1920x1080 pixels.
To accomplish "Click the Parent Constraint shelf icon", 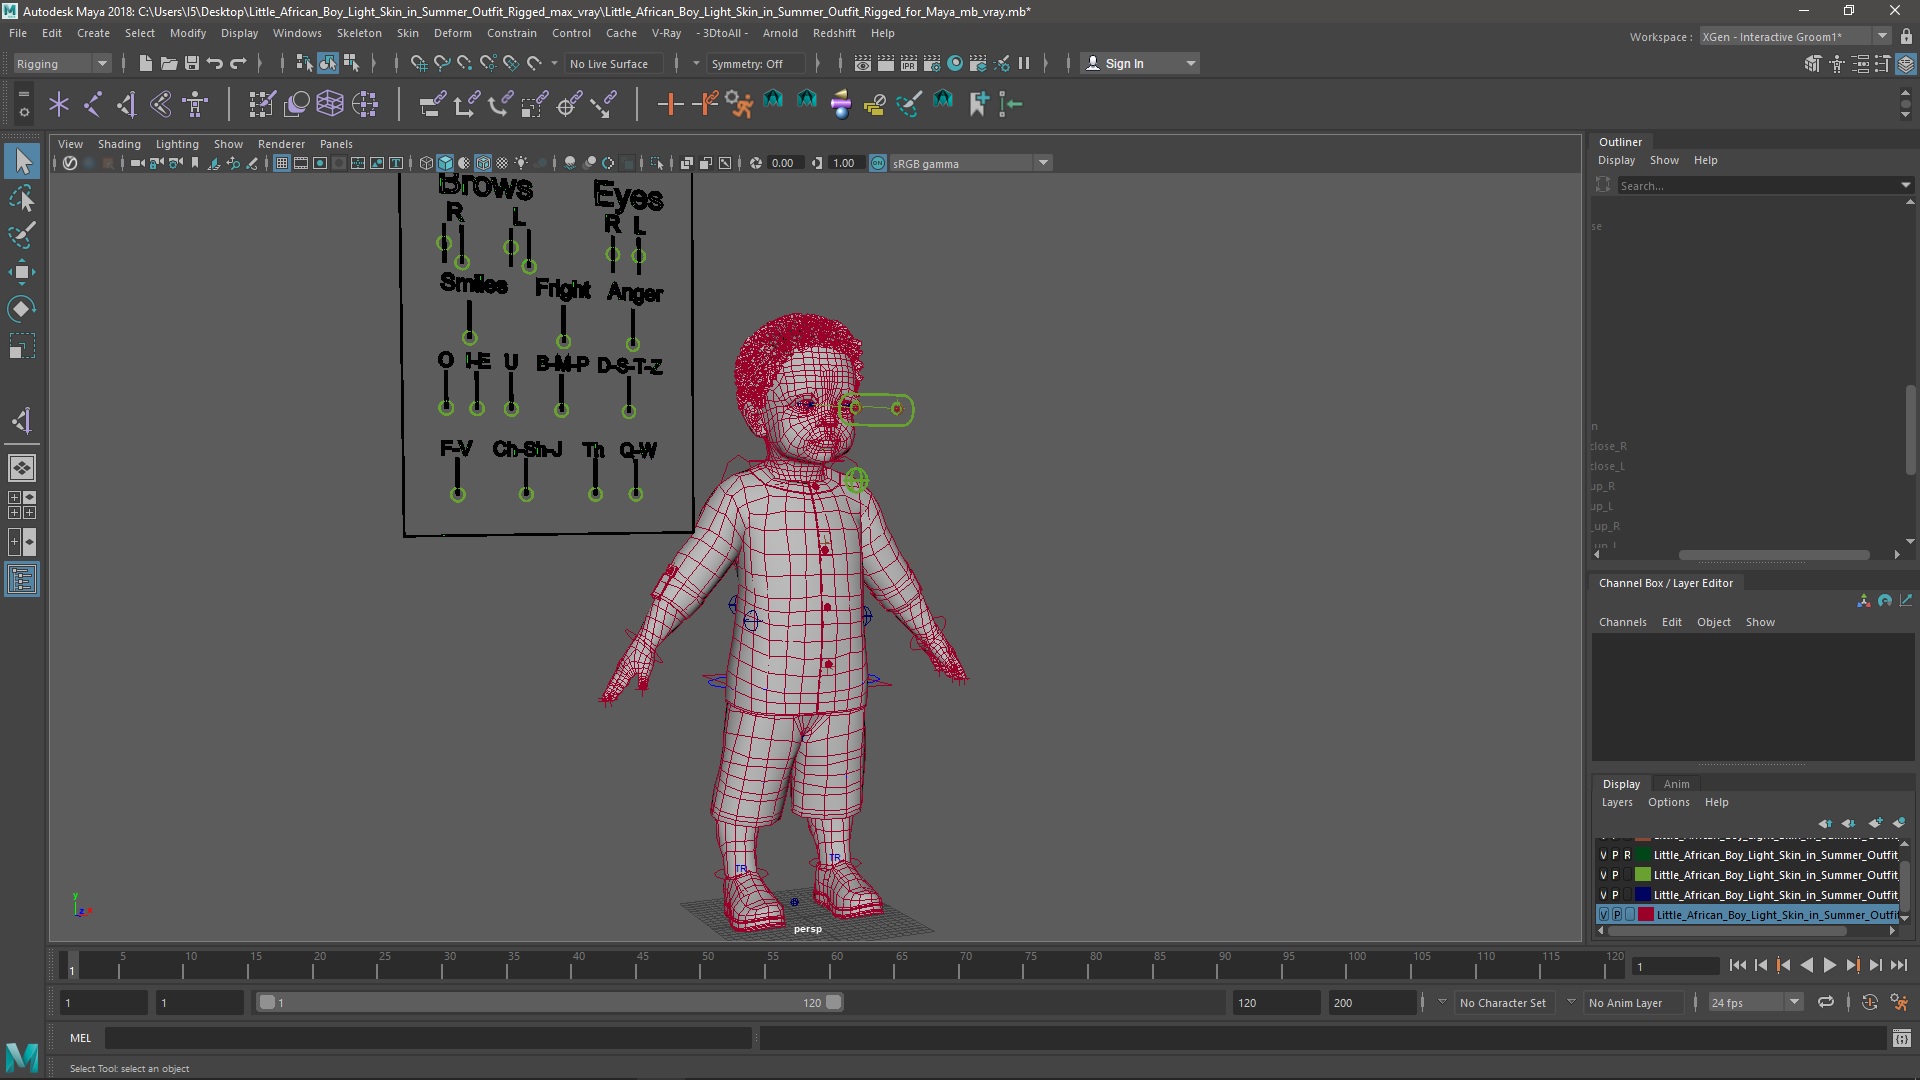I will [x=432, y=103].
